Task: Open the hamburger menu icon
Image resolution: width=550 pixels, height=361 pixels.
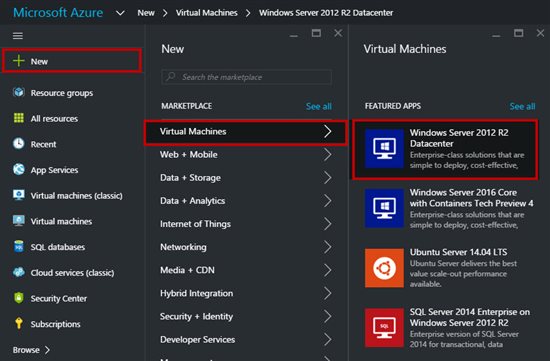Action: pos(18,35)
